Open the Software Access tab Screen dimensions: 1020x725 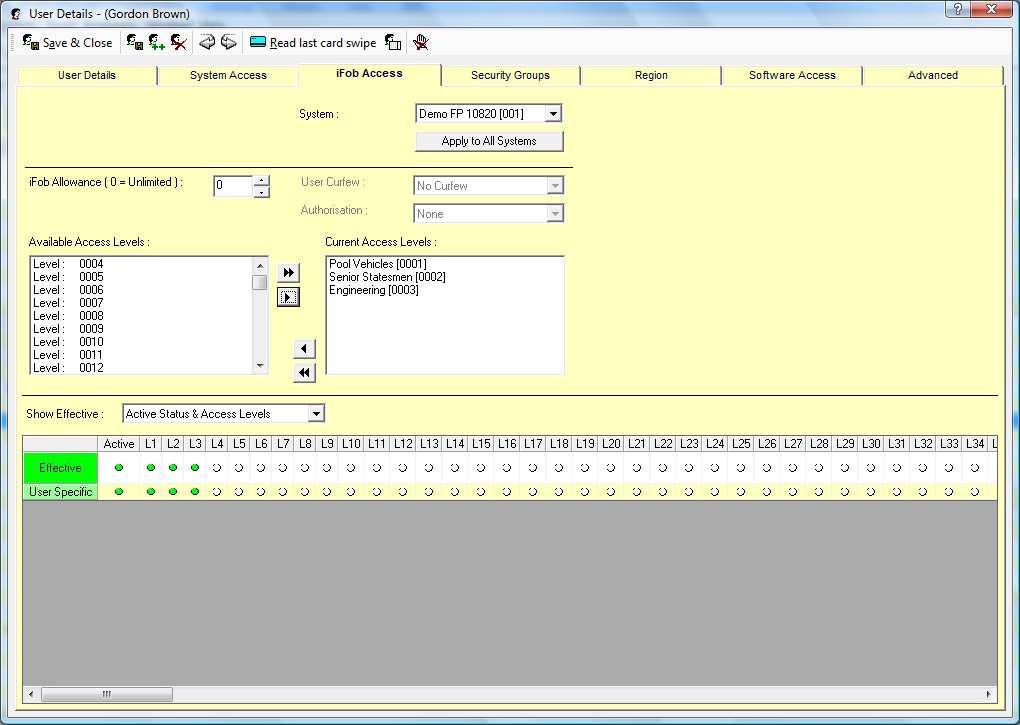point(792,75)
